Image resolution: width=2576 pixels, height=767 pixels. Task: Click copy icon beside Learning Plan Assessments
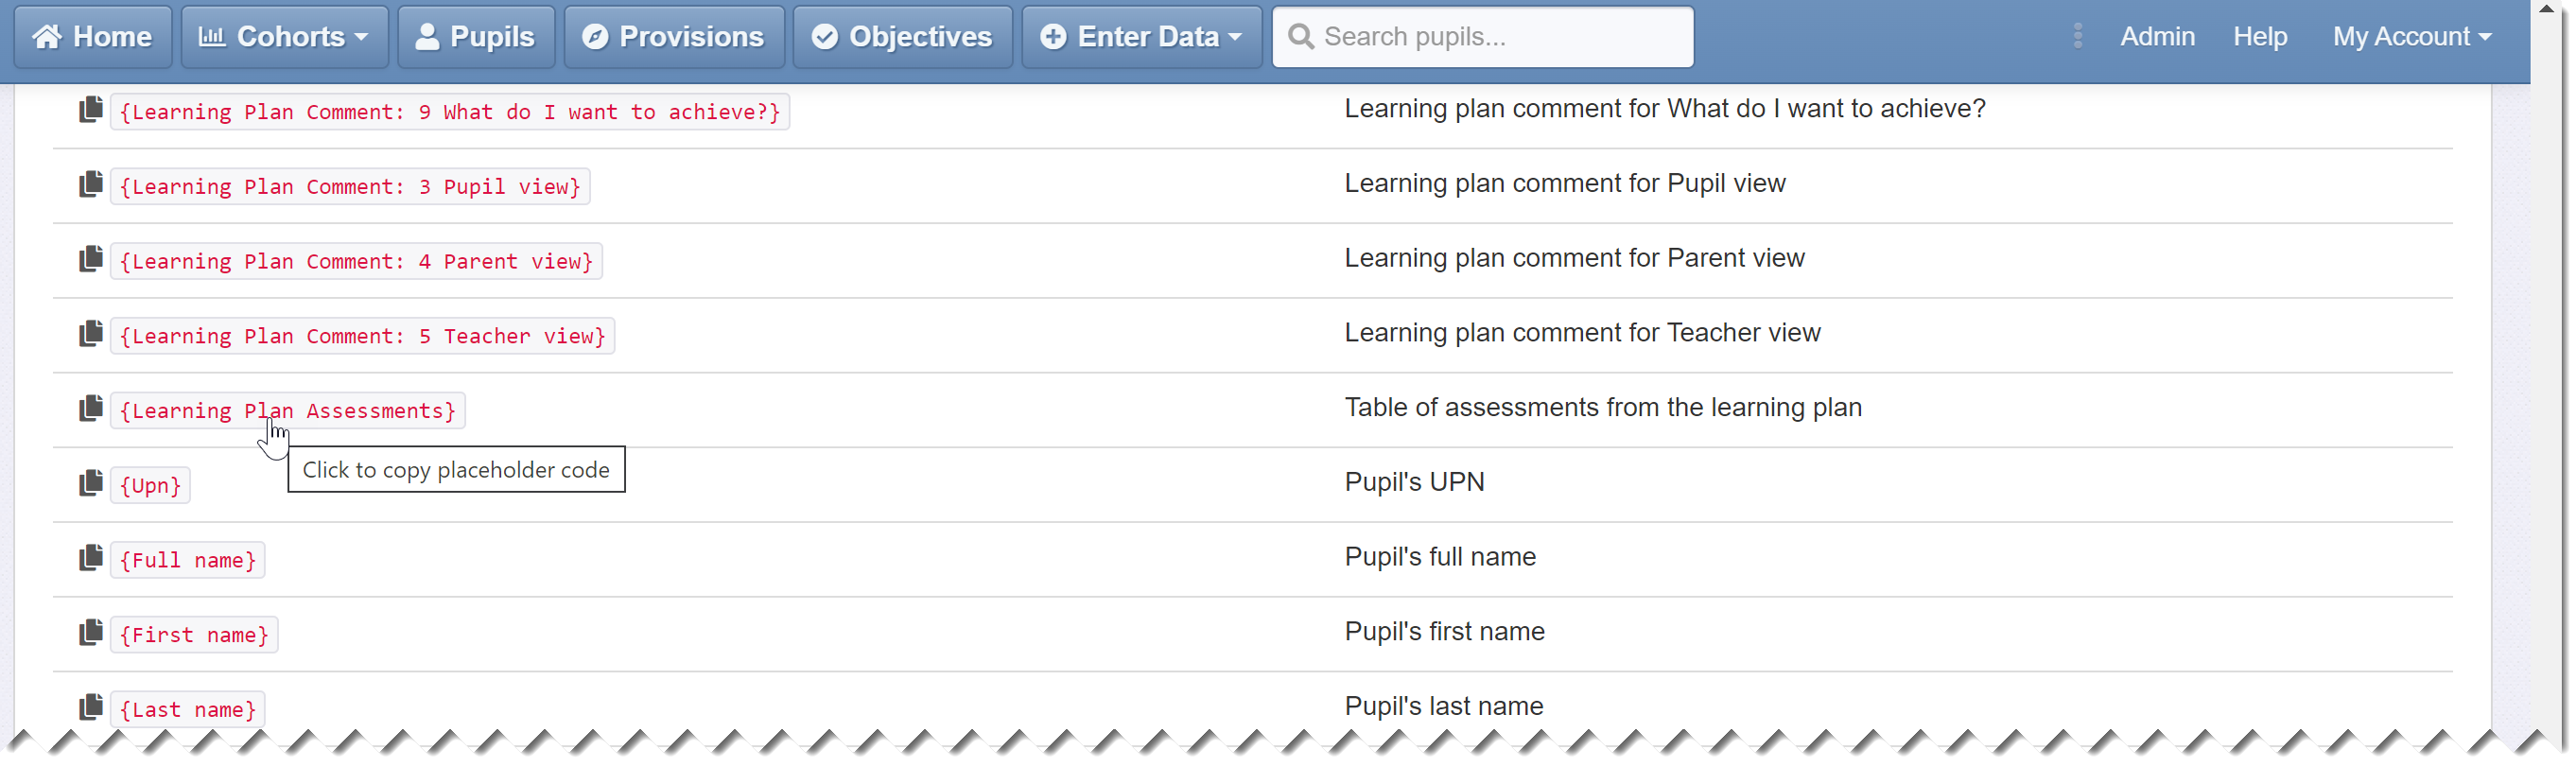pos(91,408)
